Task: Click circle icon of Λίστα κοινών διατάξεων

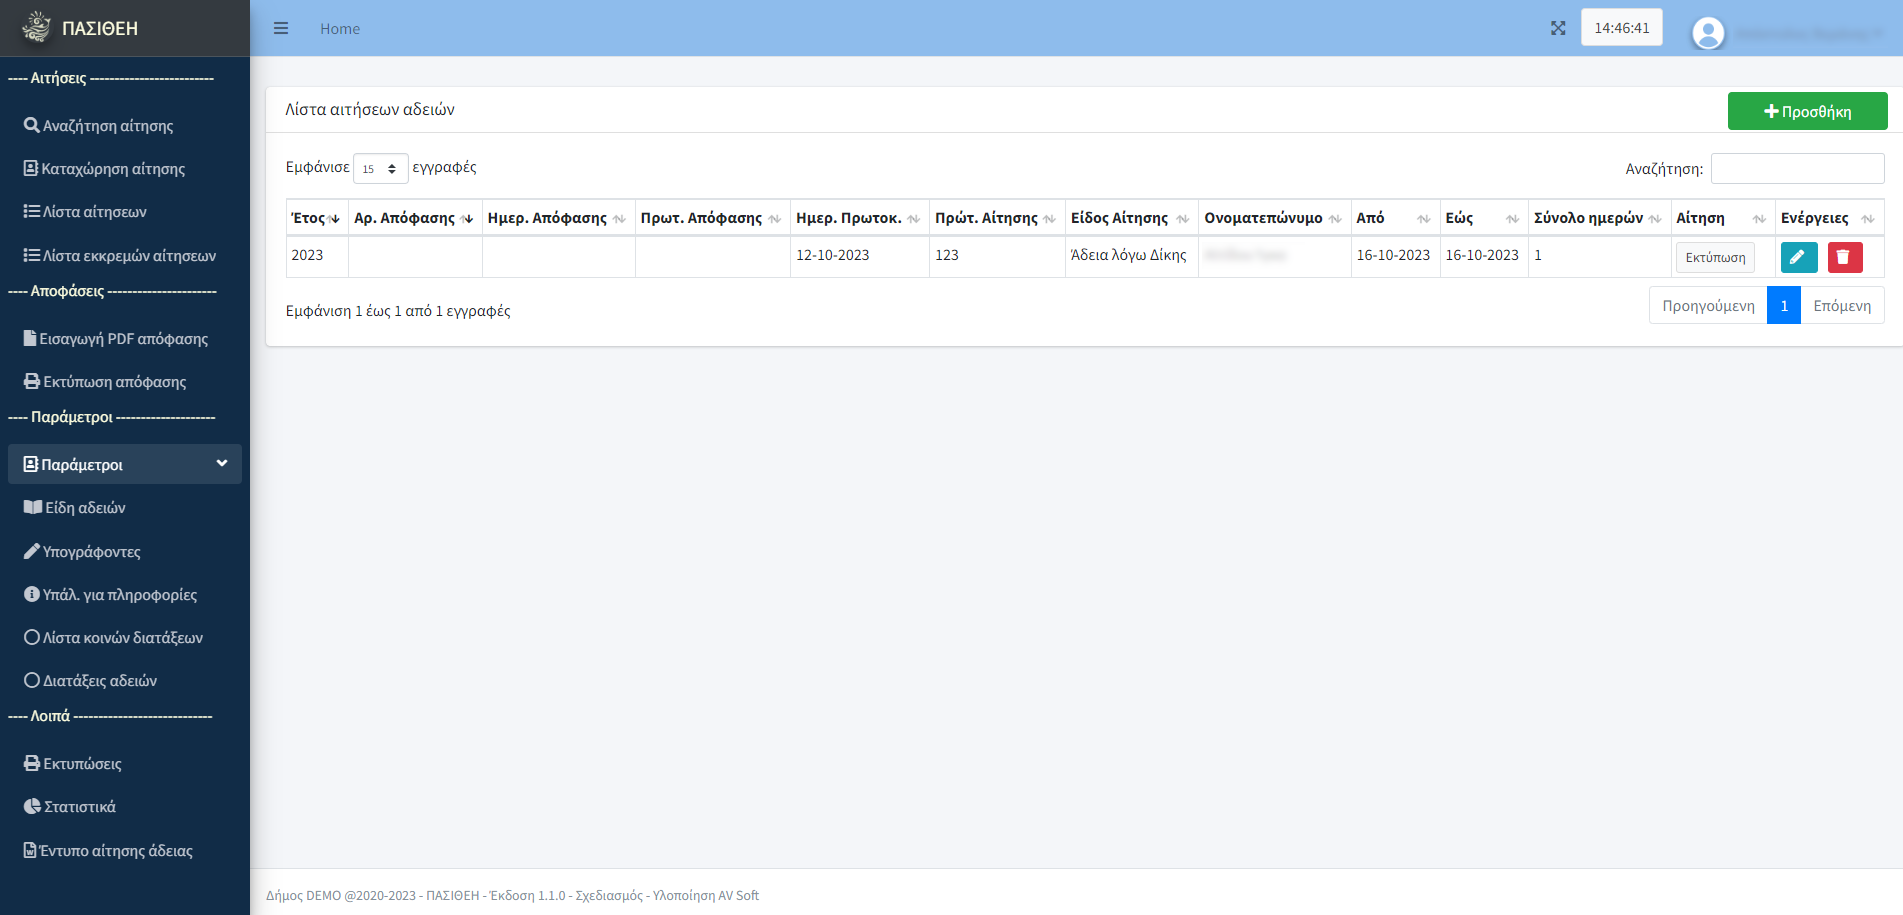Action: (32, 637)
